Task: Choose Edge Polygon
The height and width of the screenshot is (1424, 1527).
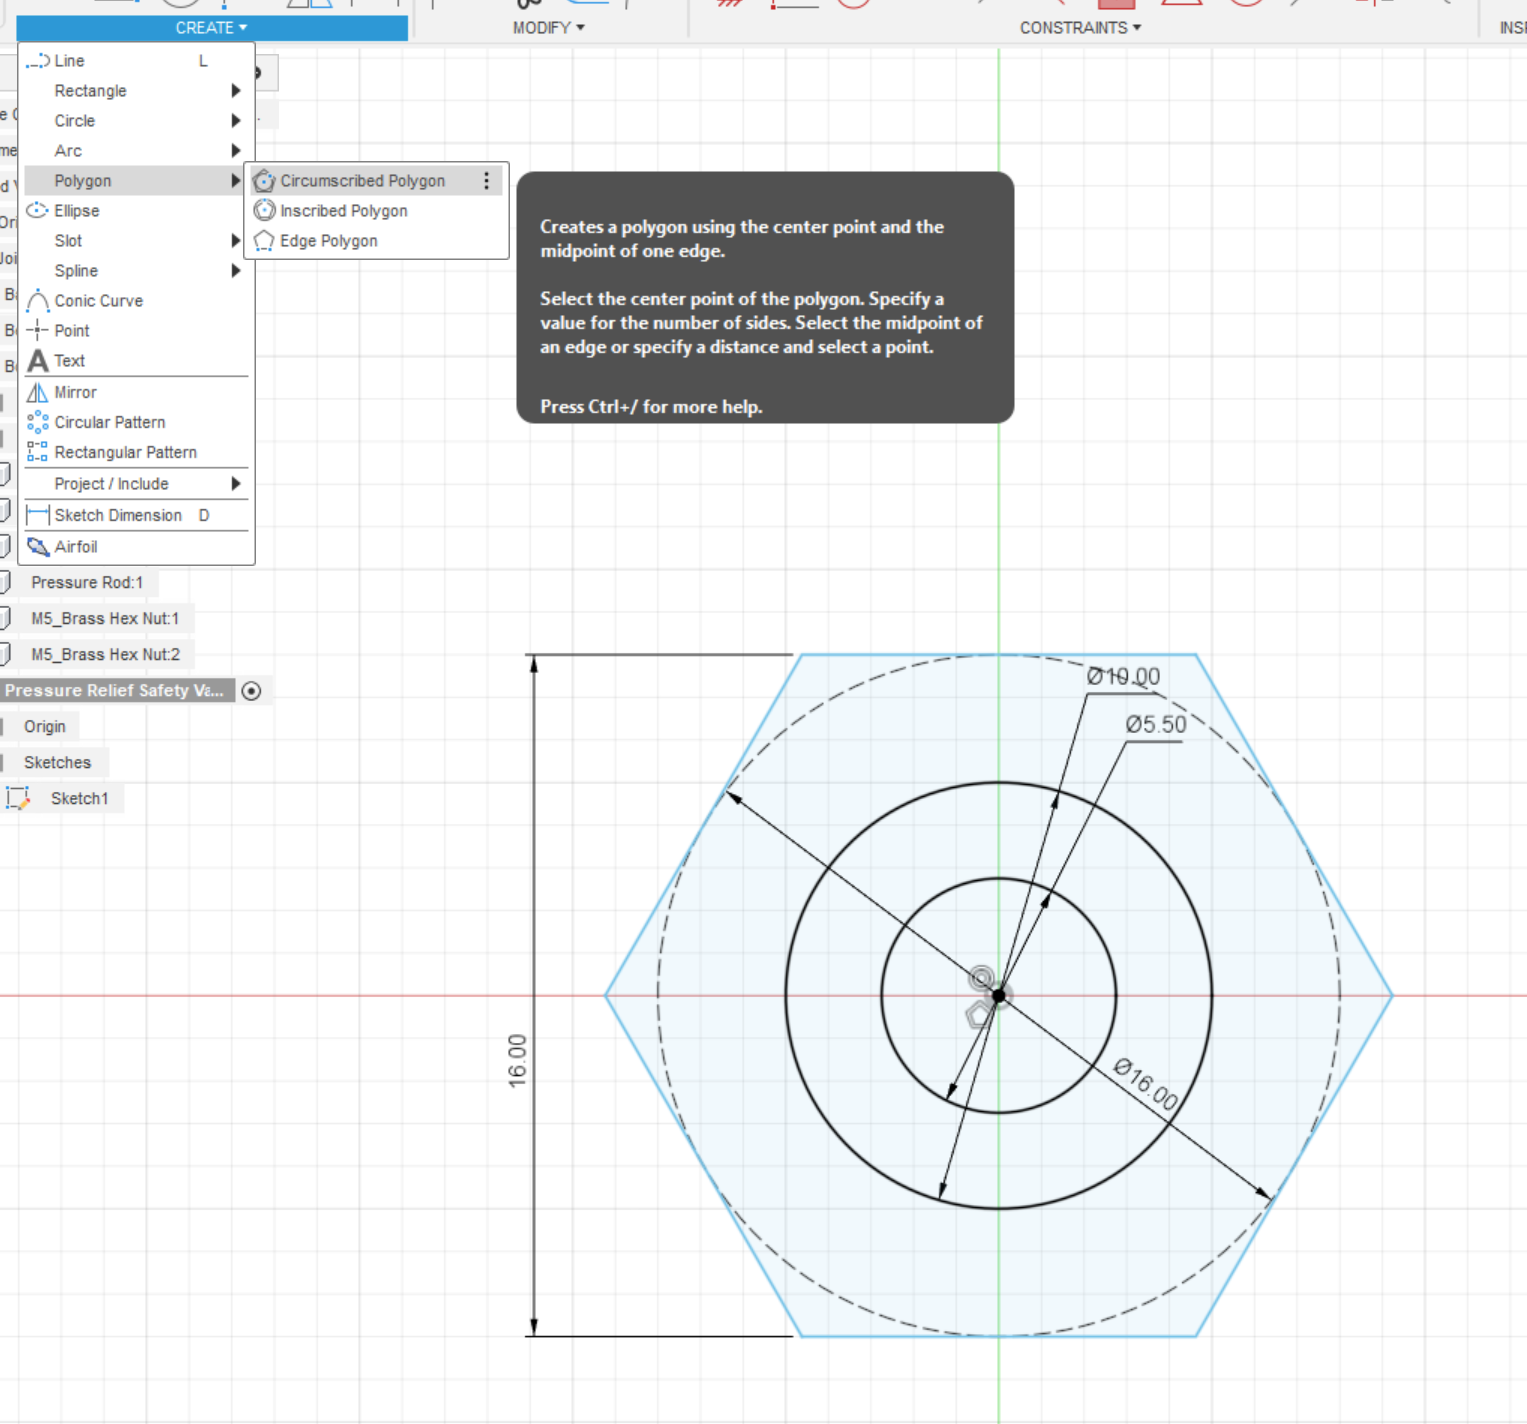Action: (x=328, y=241)
